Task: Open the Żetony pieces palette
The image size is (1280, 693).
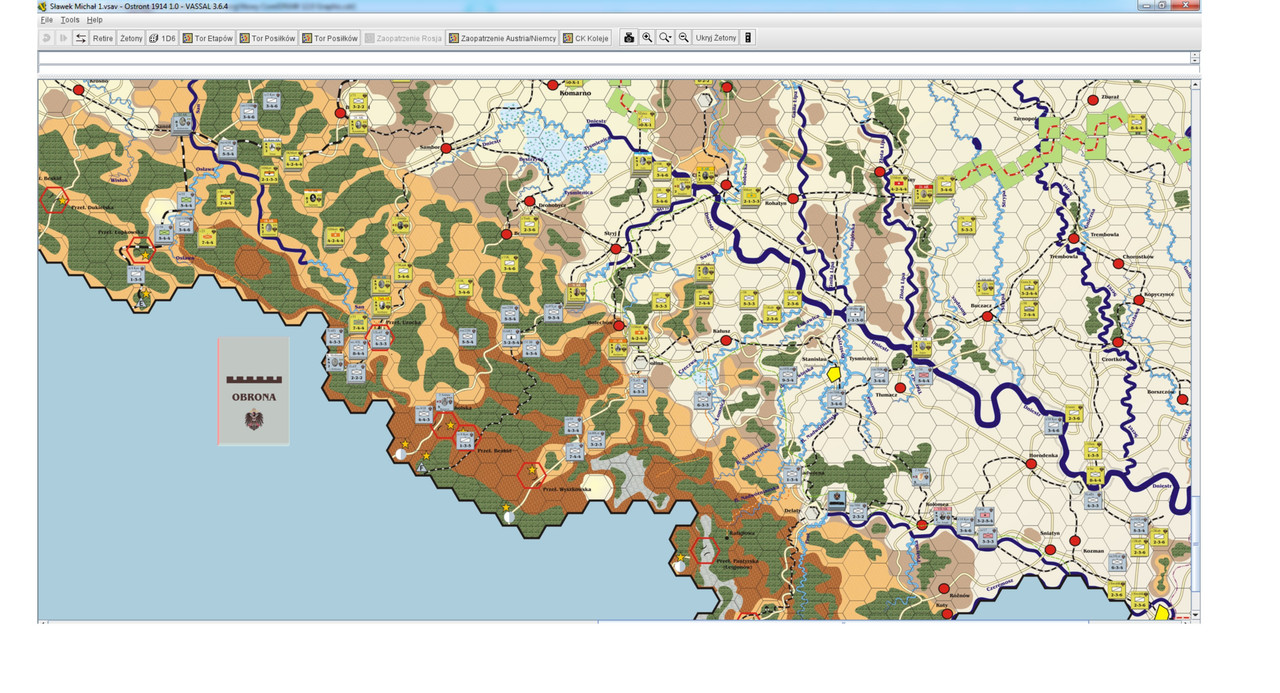Action: click(131, 38)
